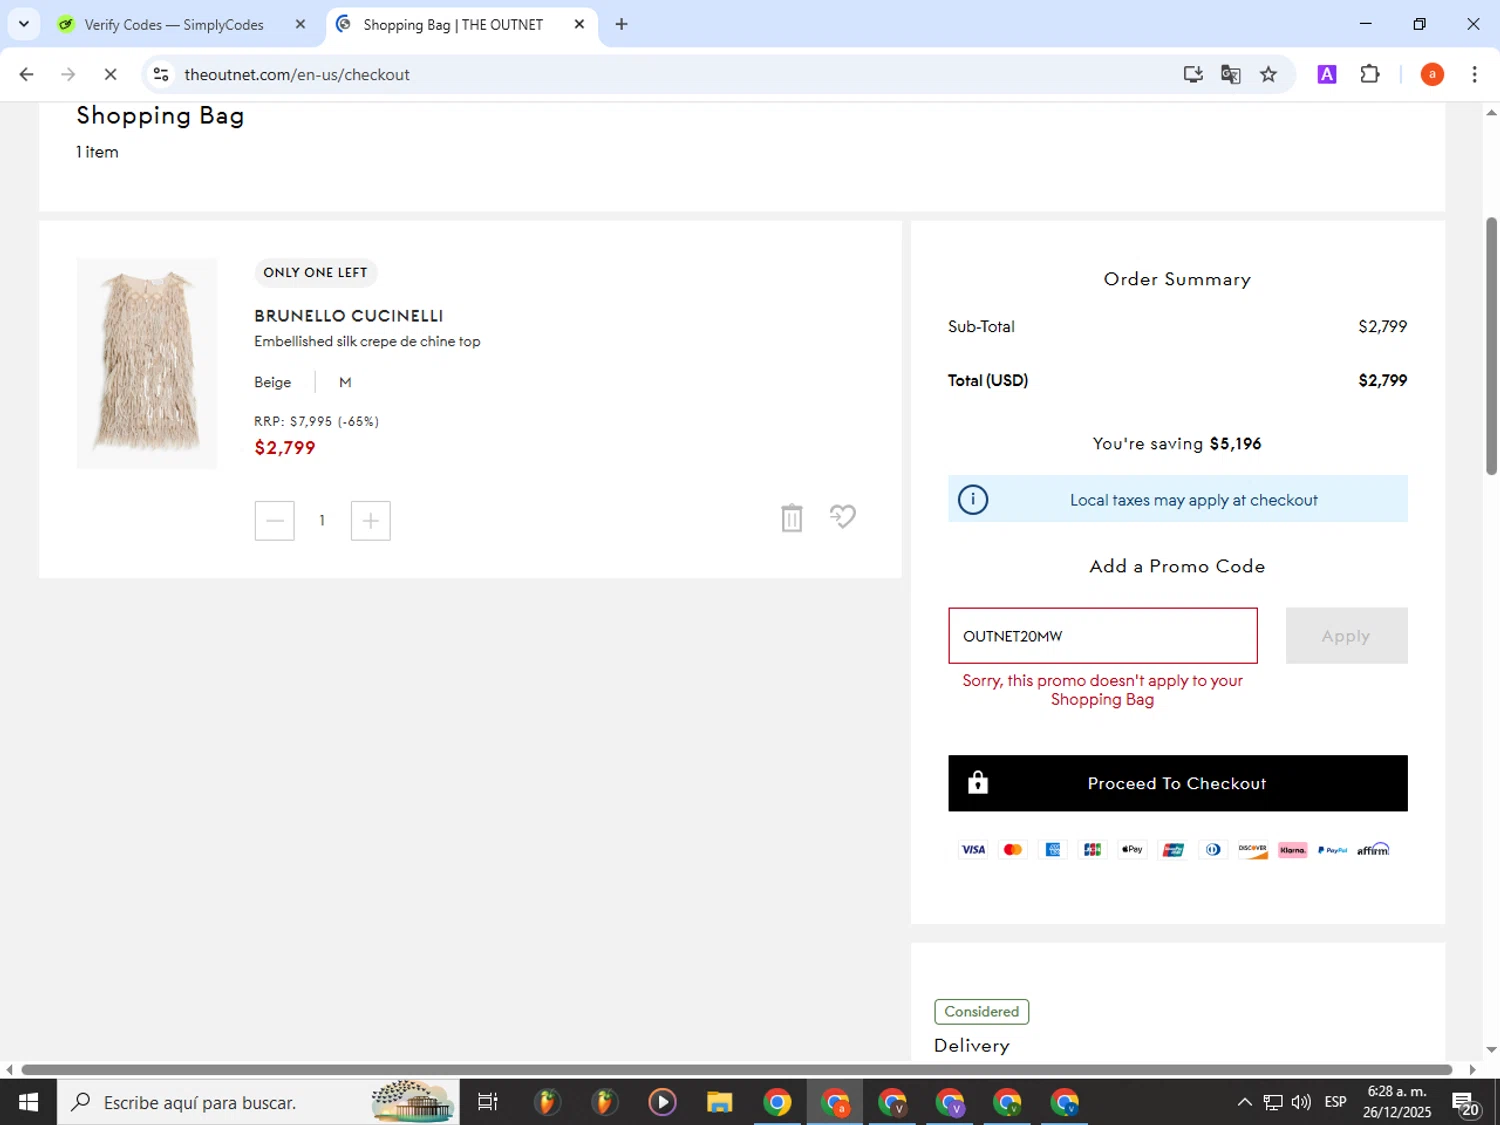Bookmark this page with star icon

click(x=1268, y=74)
